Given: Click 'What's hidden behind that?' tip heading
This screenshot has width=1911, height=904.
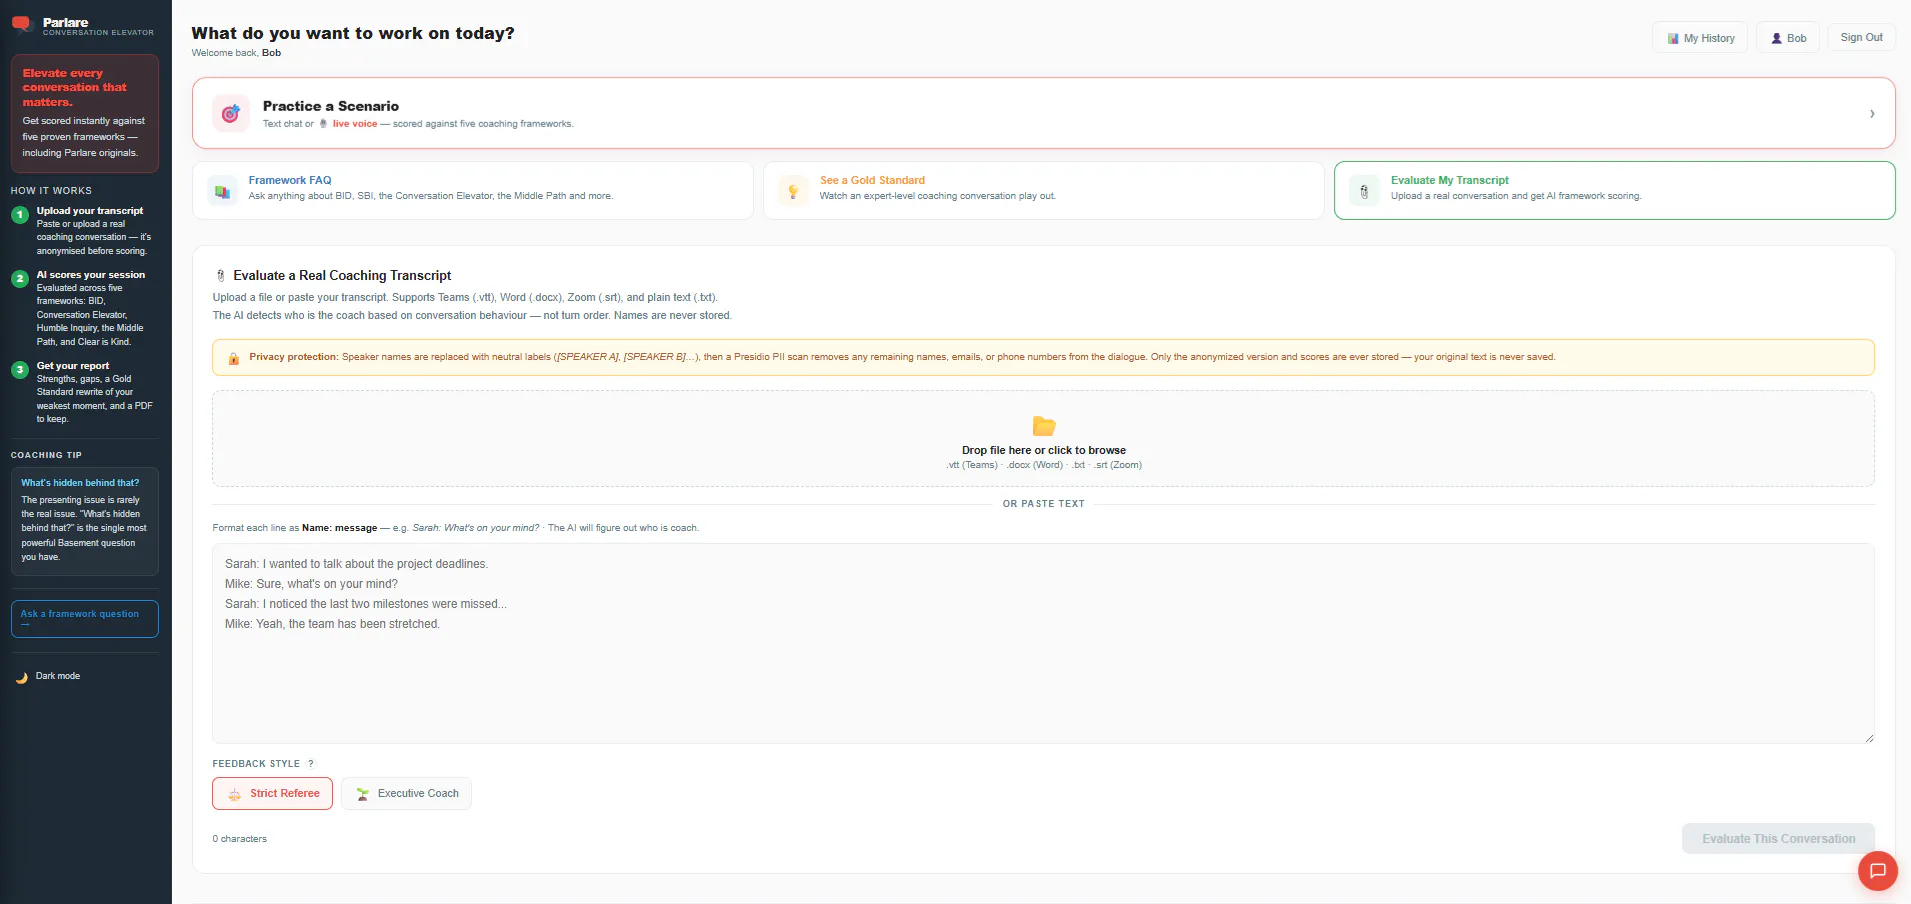Looking at the screenshot, I should [80, 483].
